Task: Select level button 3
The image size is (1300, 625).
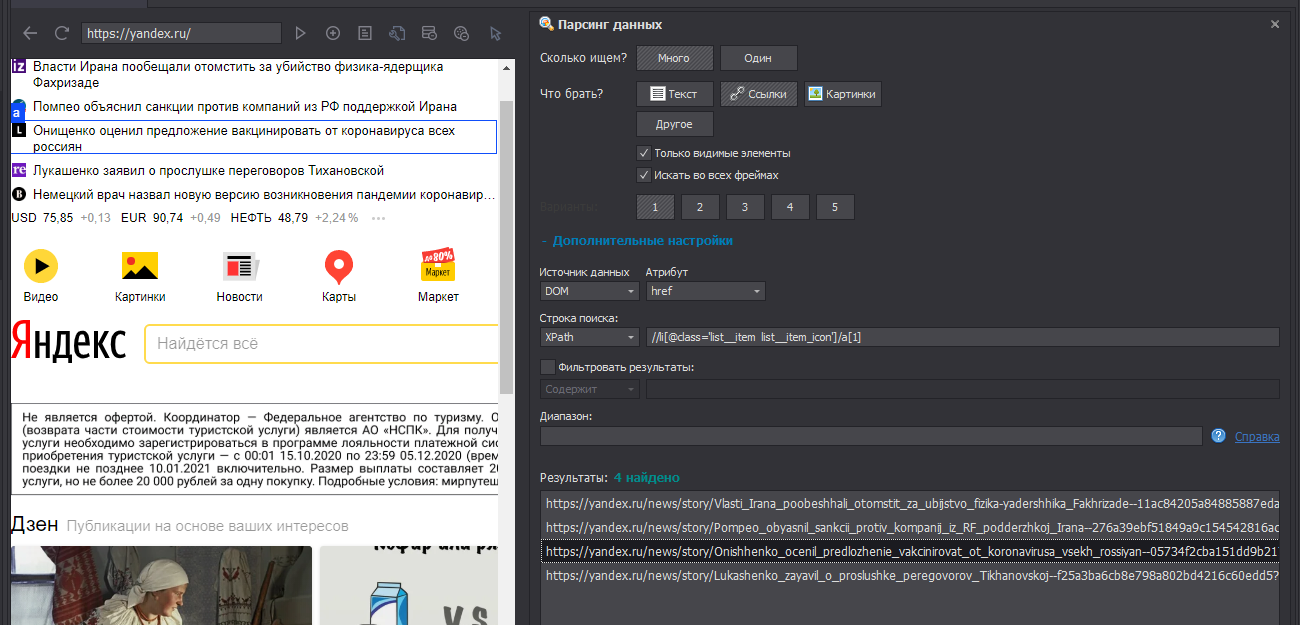Action: click(745, 207)
